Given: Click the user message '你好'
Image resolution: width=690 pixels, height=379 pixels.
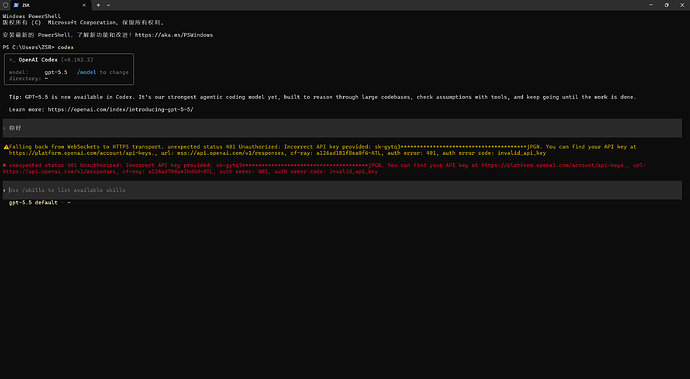Looking at the screenshot, I should click(x=15, y=128).
